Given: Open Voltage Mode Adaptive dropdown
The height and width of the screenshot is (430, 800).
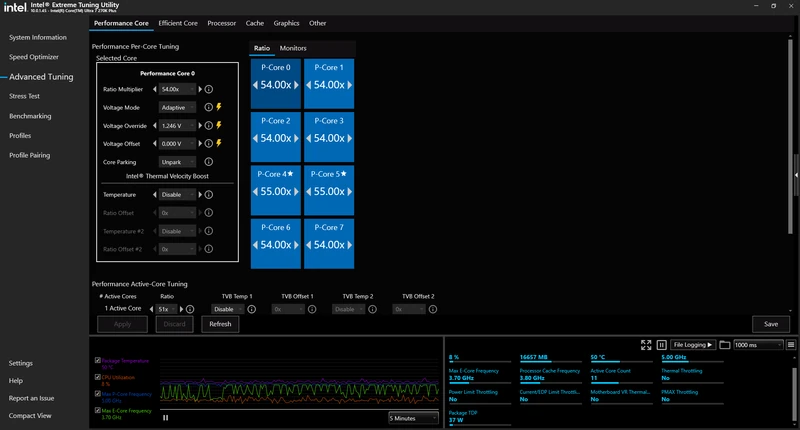Looking at the screenshot, I should point(177,108).
